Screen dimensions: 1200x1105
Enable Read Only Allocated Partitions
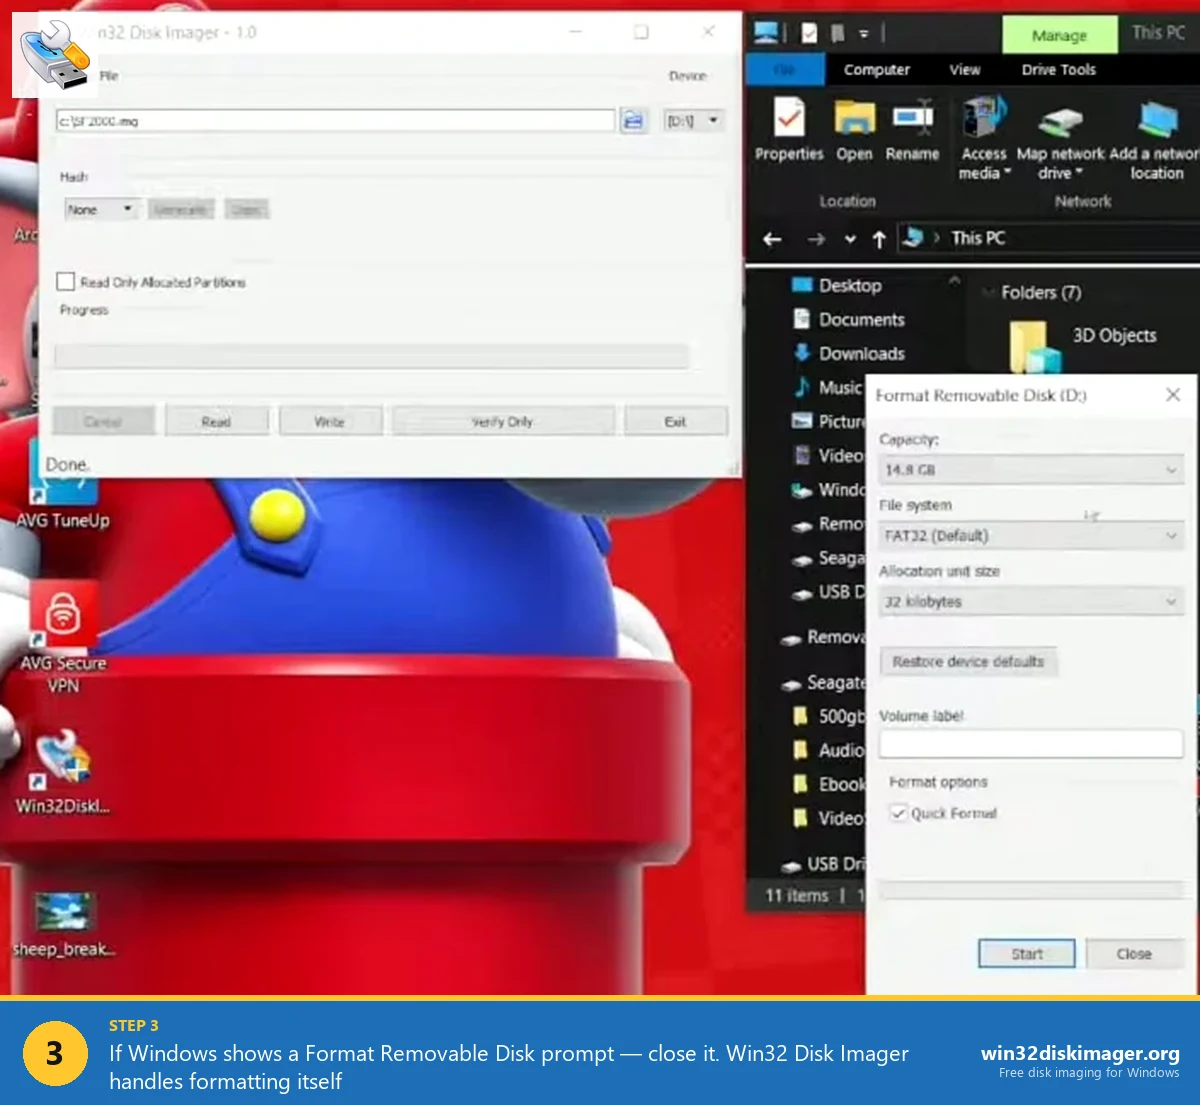[66, 281]
